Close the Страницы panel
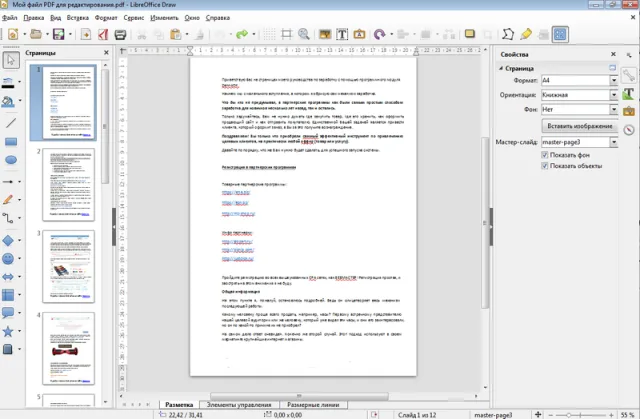 point(106,53)
